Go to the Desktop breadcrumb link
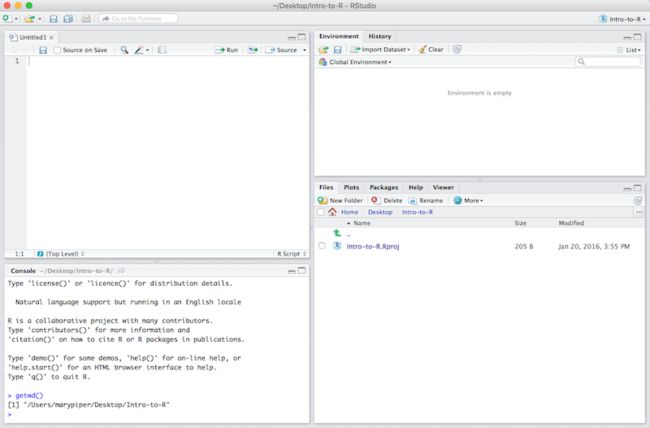650x428 pixels. [x=380, y=212]
